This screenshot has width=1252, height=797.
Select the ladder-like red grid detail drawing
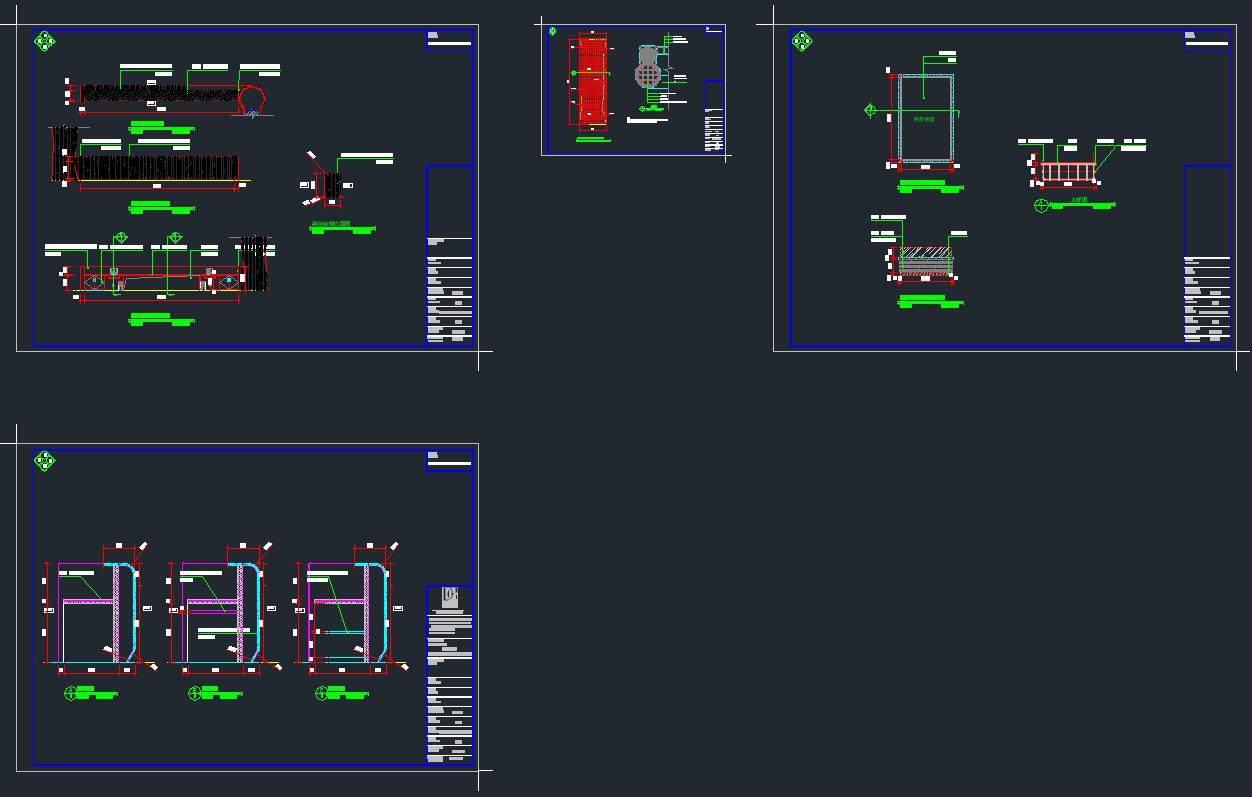coord(1068,173)
